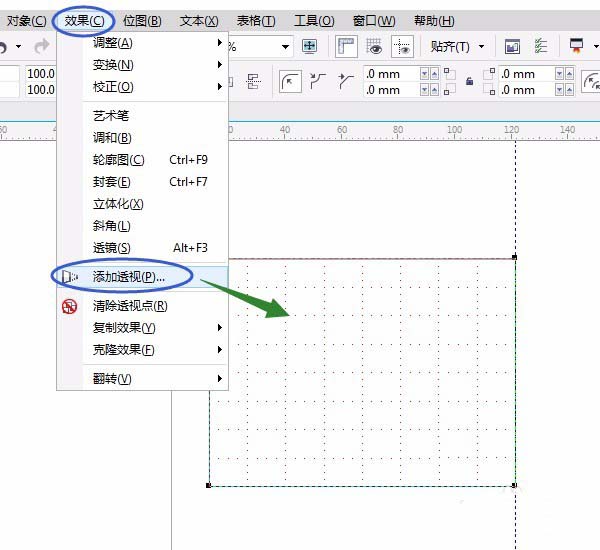This screenshot has width=600, height=550.
Task: Close the 效果(C) menu from menu bar
Action: coord(84,21)
